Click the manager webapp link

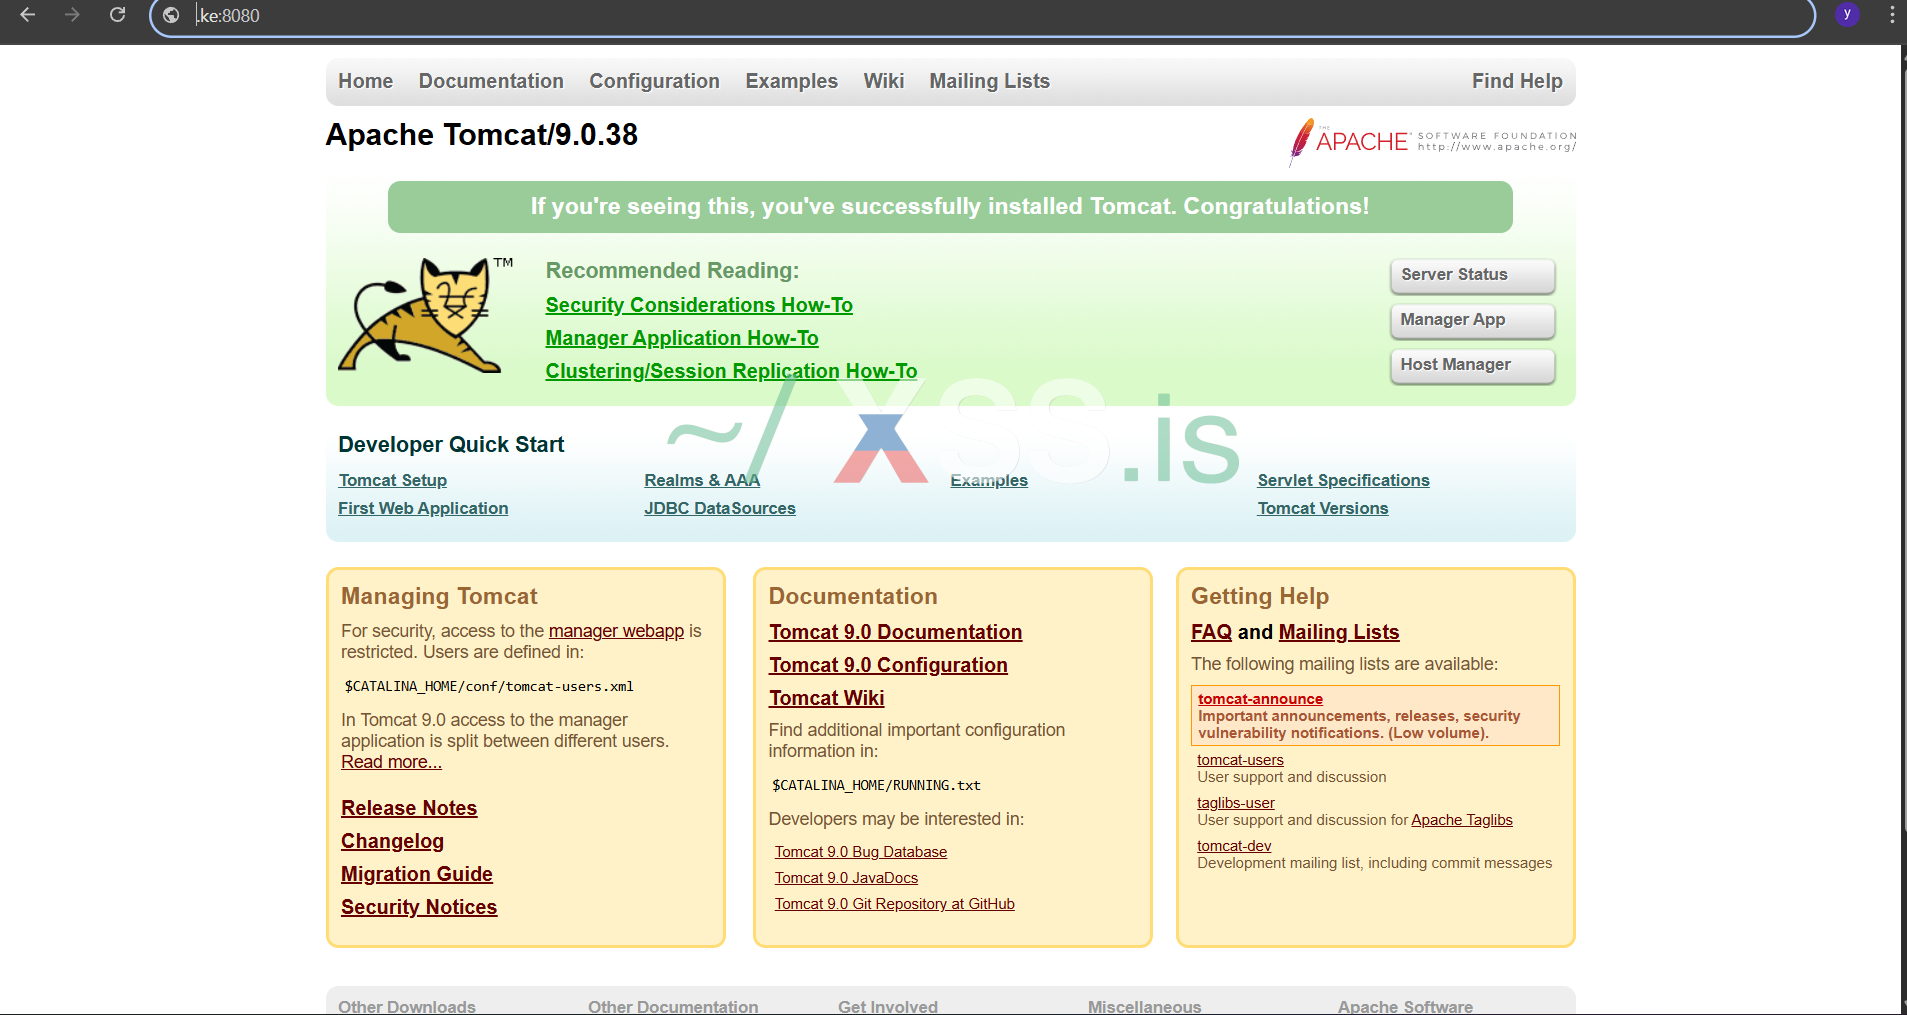point(616,631)
